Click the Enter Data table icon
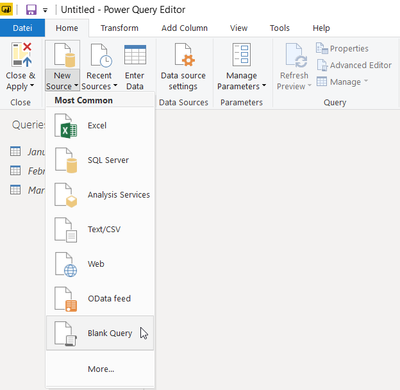This screenshot has height=390, width=400. (x=135, y=55)
